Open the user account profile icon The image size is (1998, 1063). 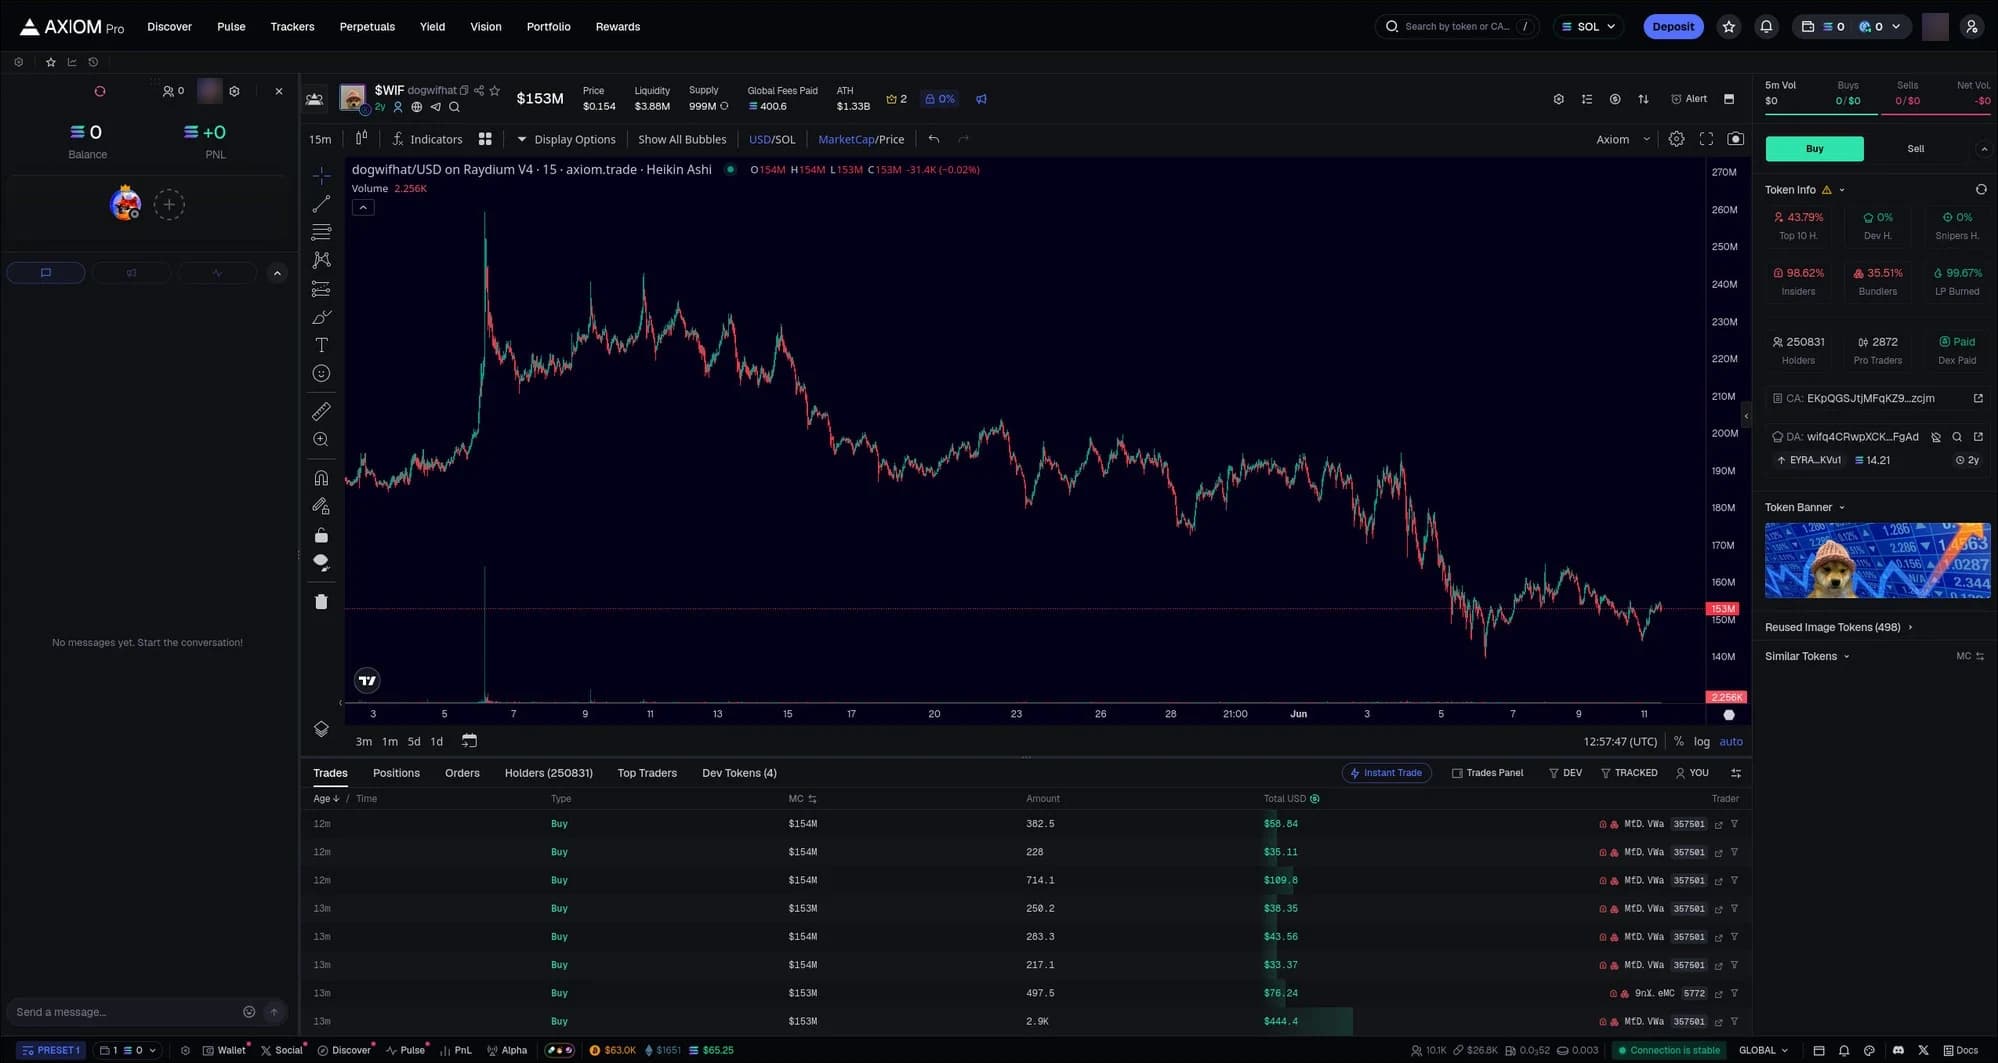tap(1972, 27)
